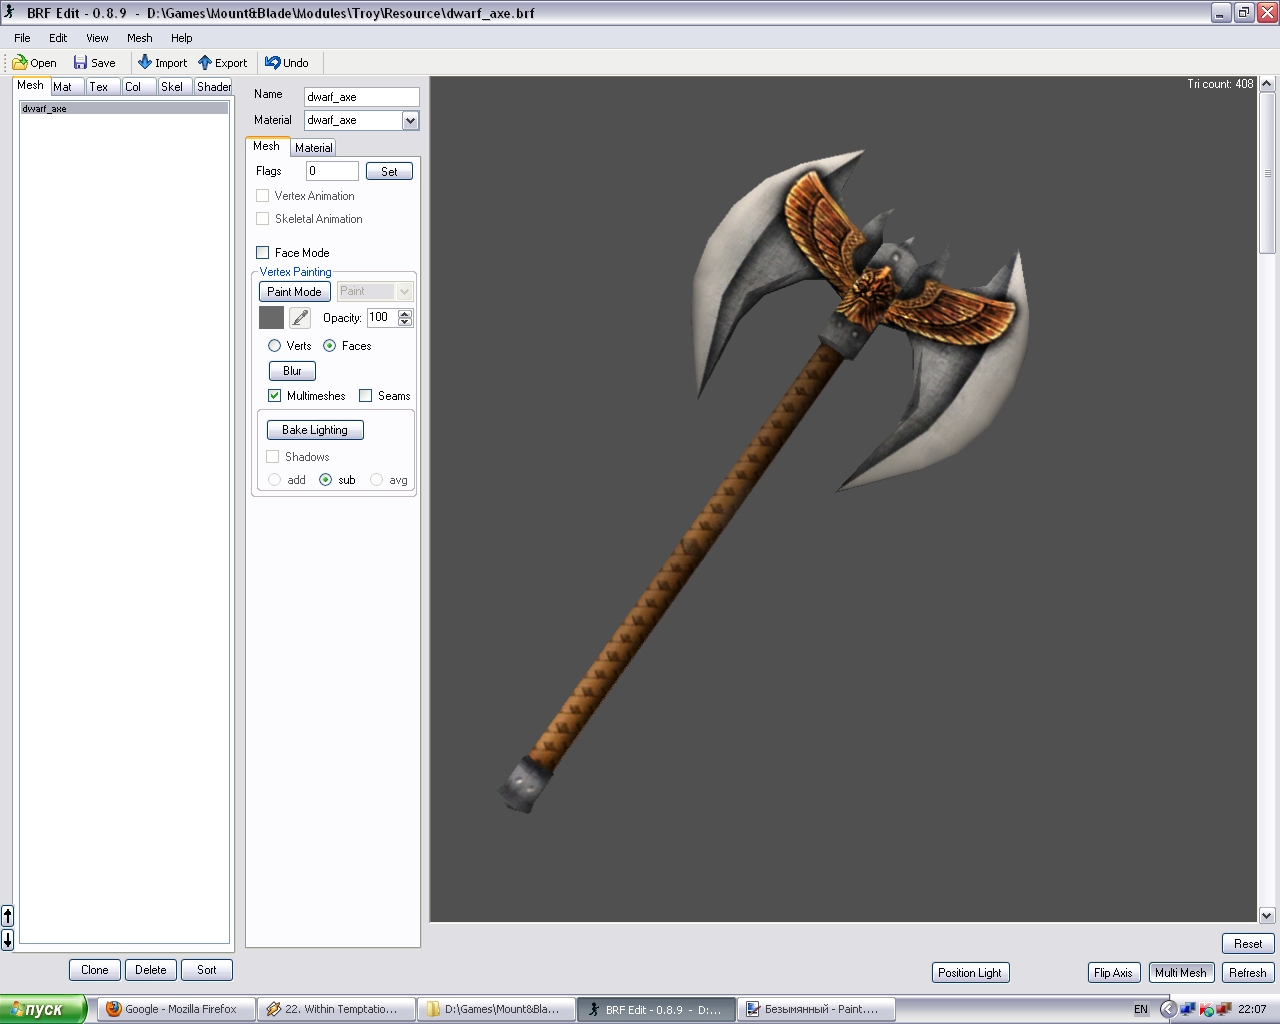Toggle the Skeletal Animation checkbox
The image size is (1280, 1024).
[x=263, y=219]
